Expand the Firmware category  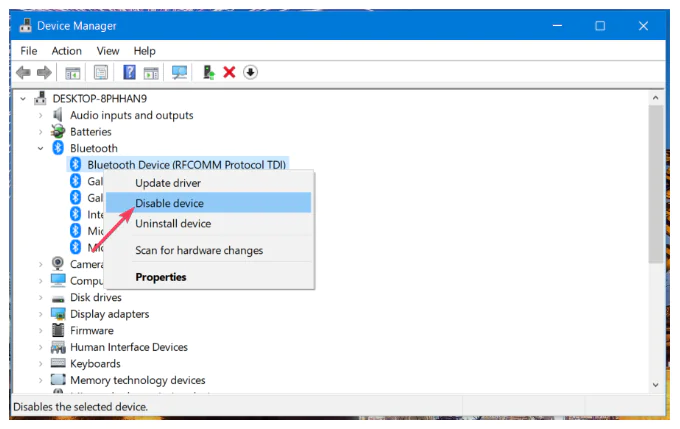coord(40,331)
